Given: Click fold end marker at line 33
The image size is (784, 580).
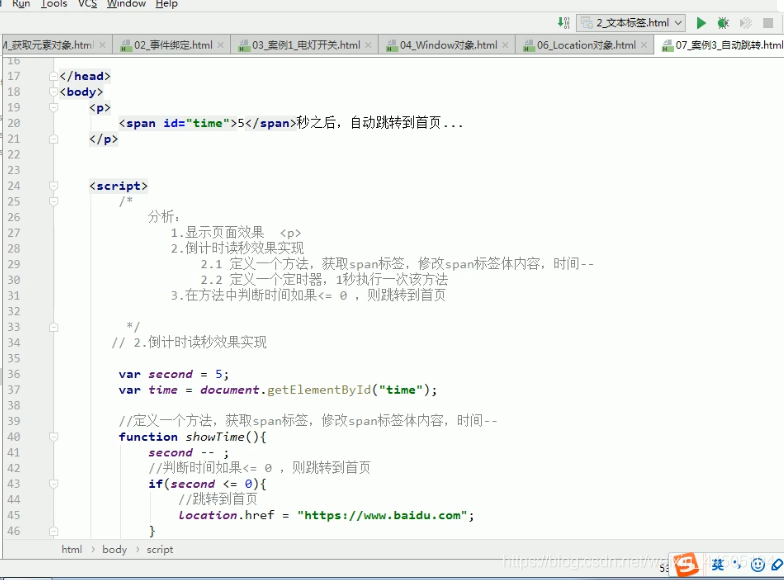Looking at the screenshot, I should (54, 327).
